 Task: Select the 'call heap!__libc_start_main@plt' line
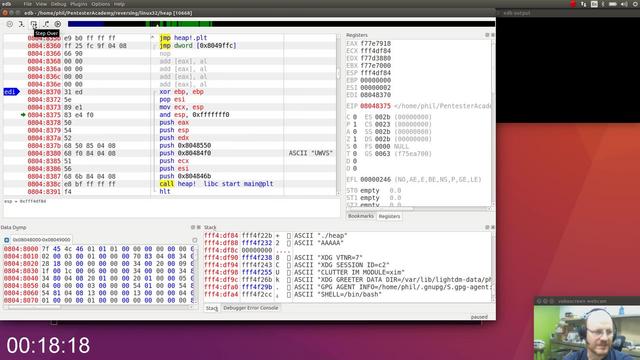tap(216, 184)
